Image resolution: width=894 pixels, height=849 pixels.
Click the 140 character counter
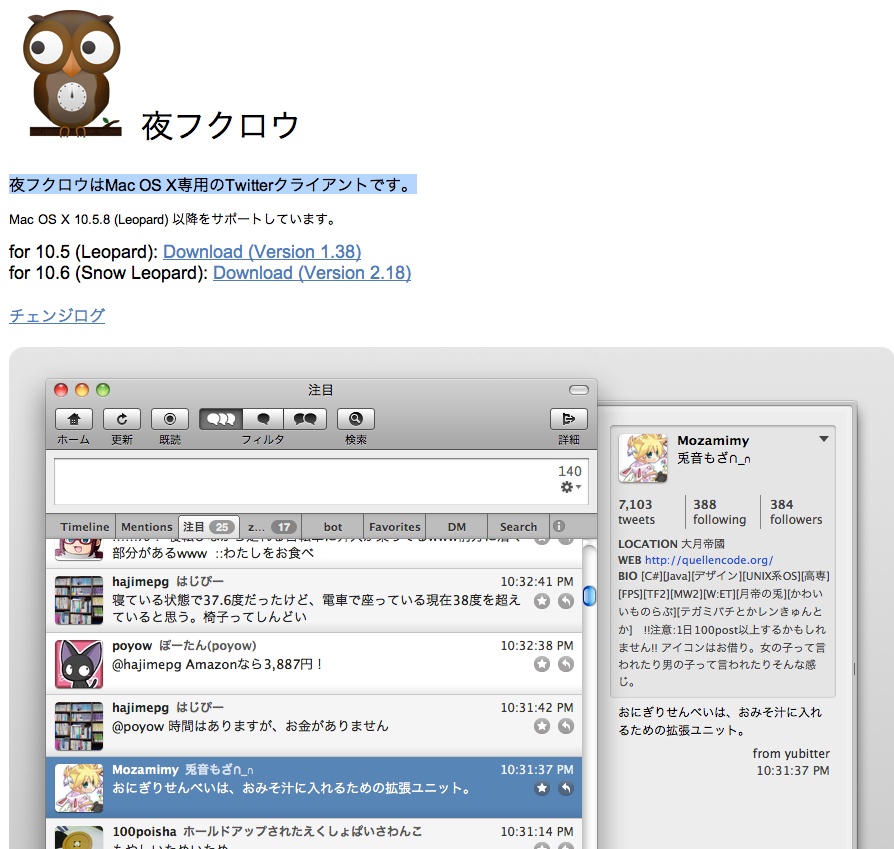[570, 471]
